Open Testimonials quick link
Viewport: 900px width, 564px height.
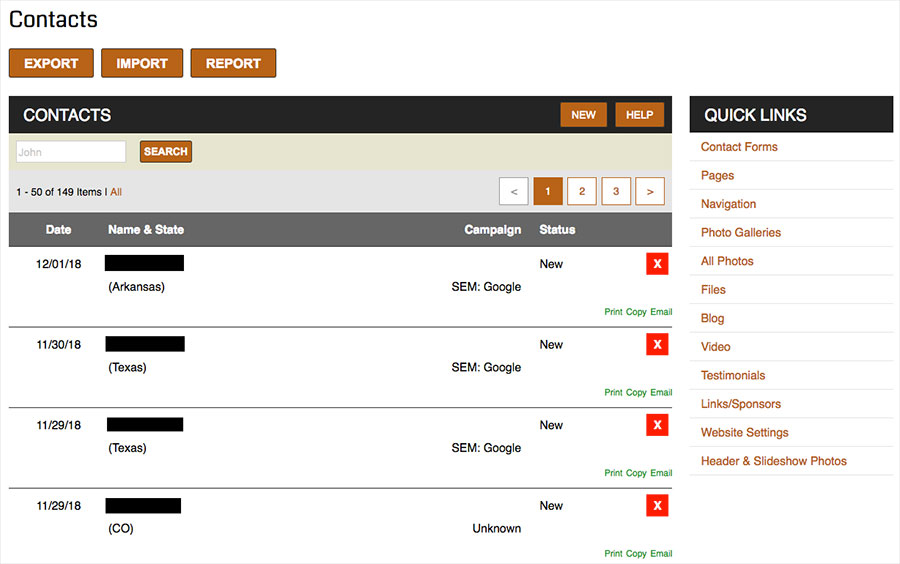click(x=733, y=375)
